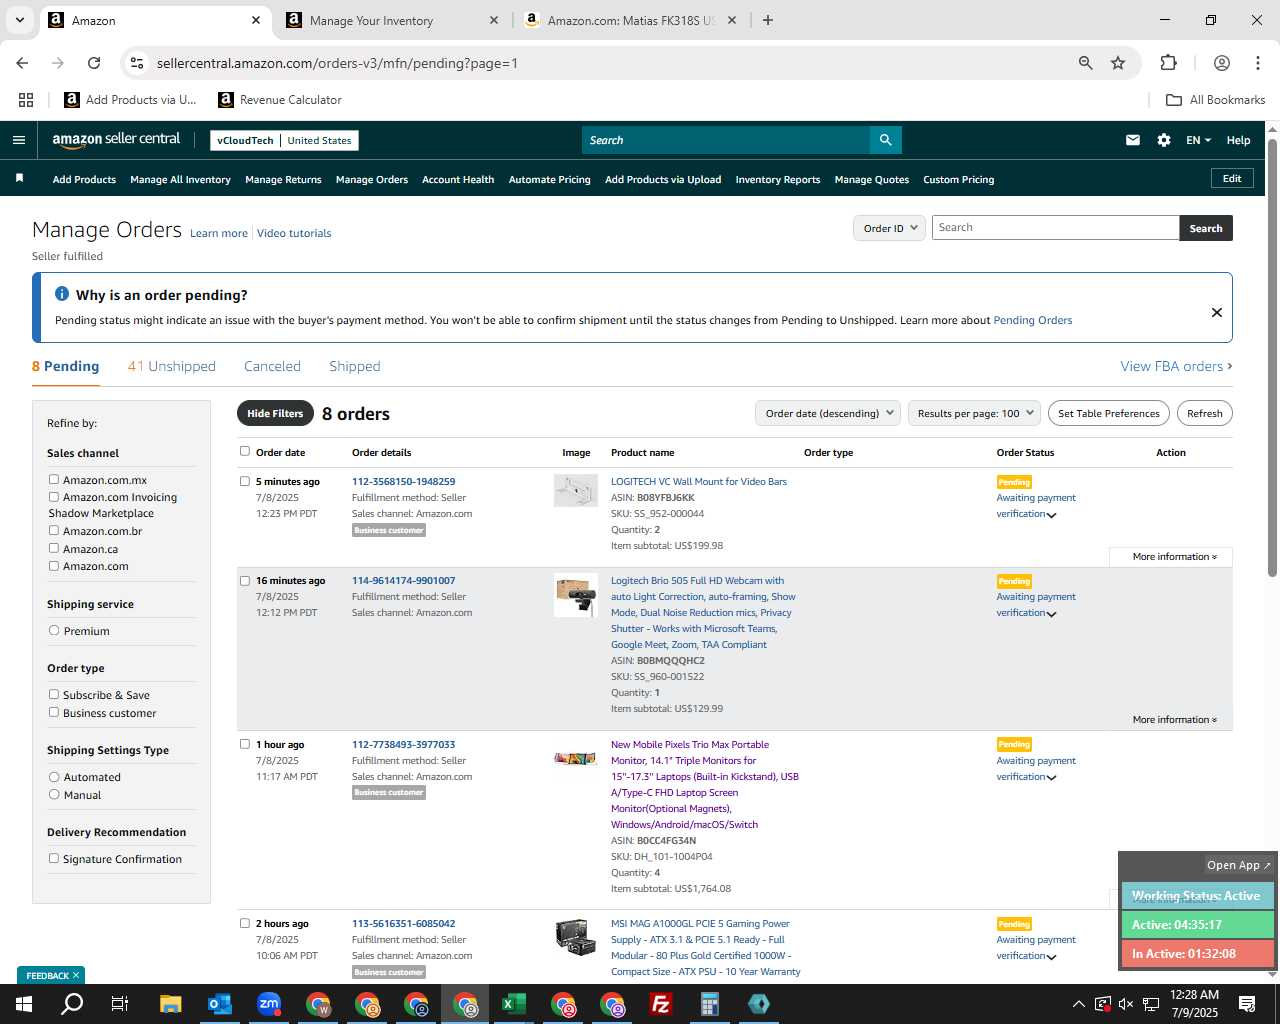Open the View FBA orders link
The height and width of the screenshot is (1024, 1280).
(x=1176, y=366)
